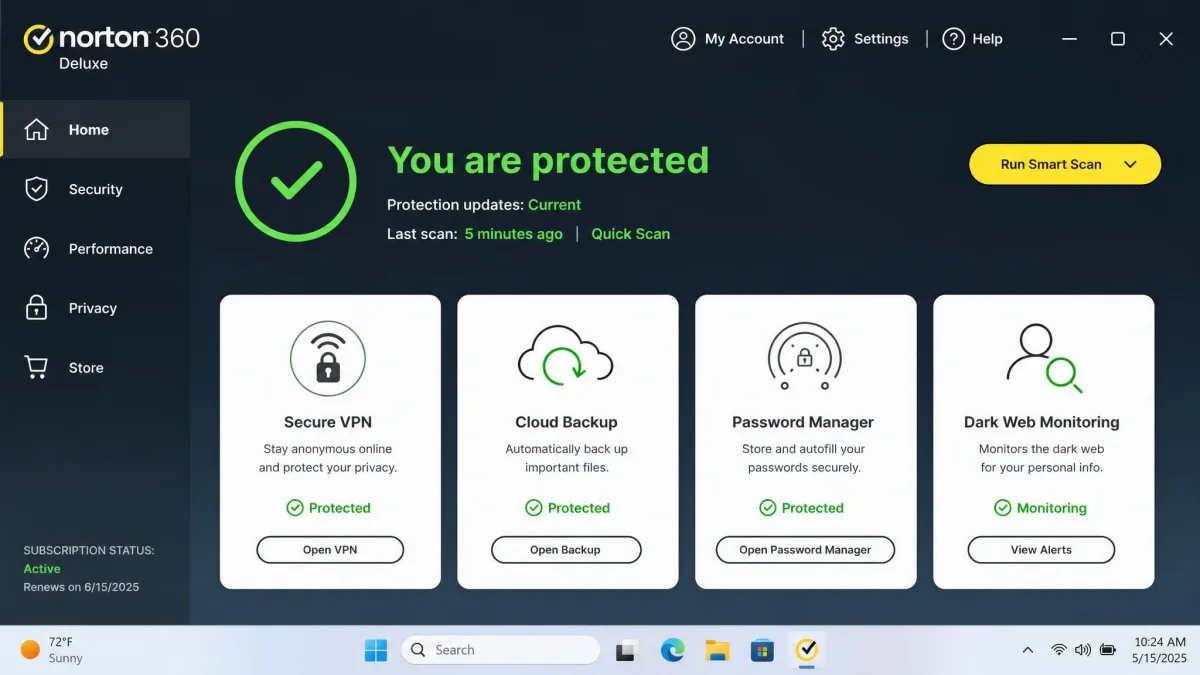1200x675 pixels.
Task: Click the Norton icon in the taskbar
Action: click(x=806, y=650)
